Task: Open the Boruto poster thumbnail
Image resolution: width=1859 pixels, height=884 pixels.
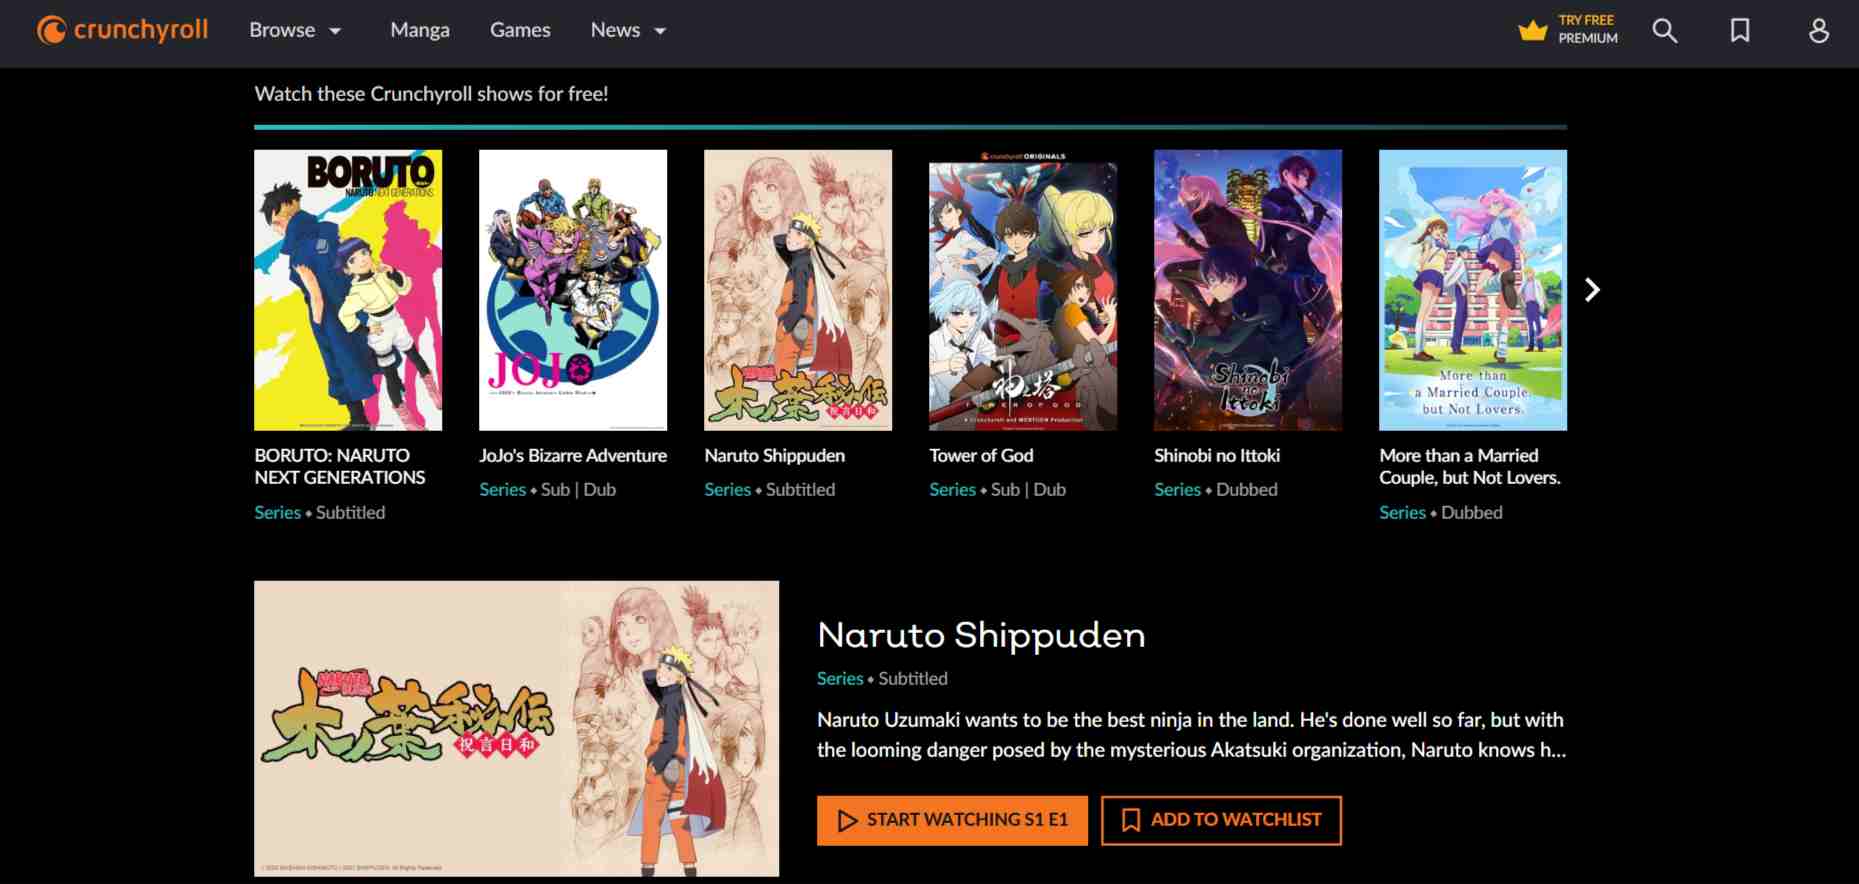Action: pos(348,290)
